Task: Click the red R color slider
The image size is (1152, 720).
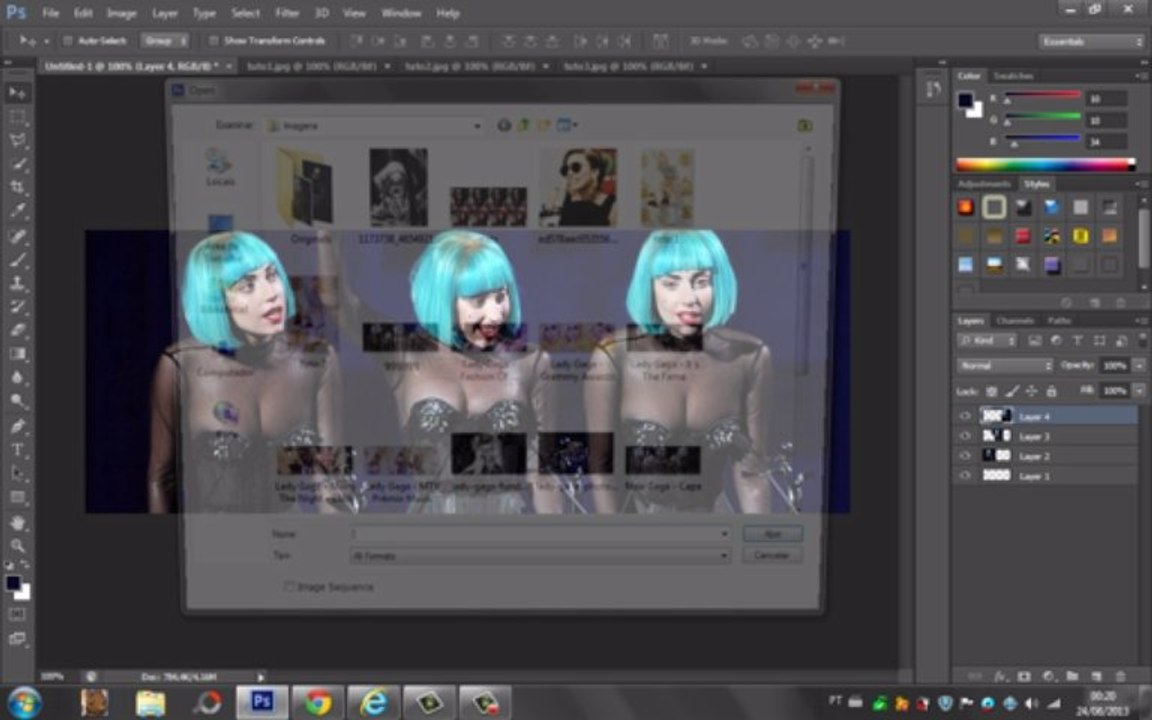Action: [1042, 96]
